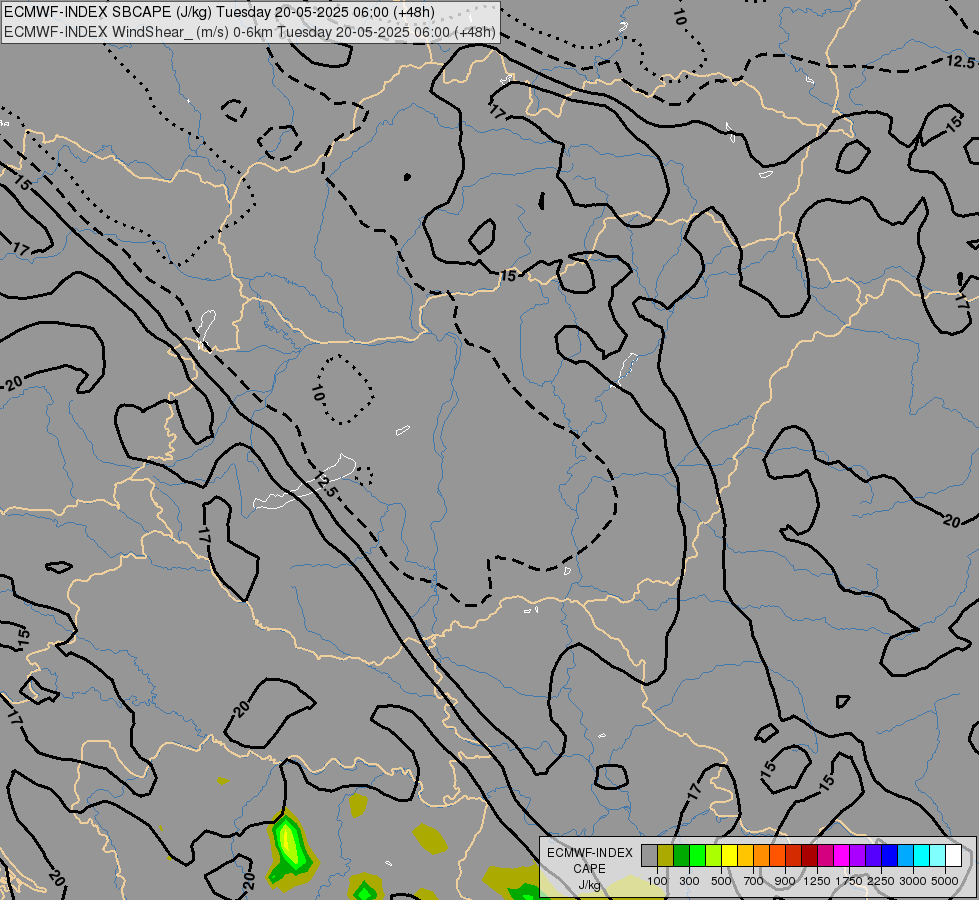Click the J/kg unit label in legend
This screenshot has height=900, width=979.
coord(589,885)
